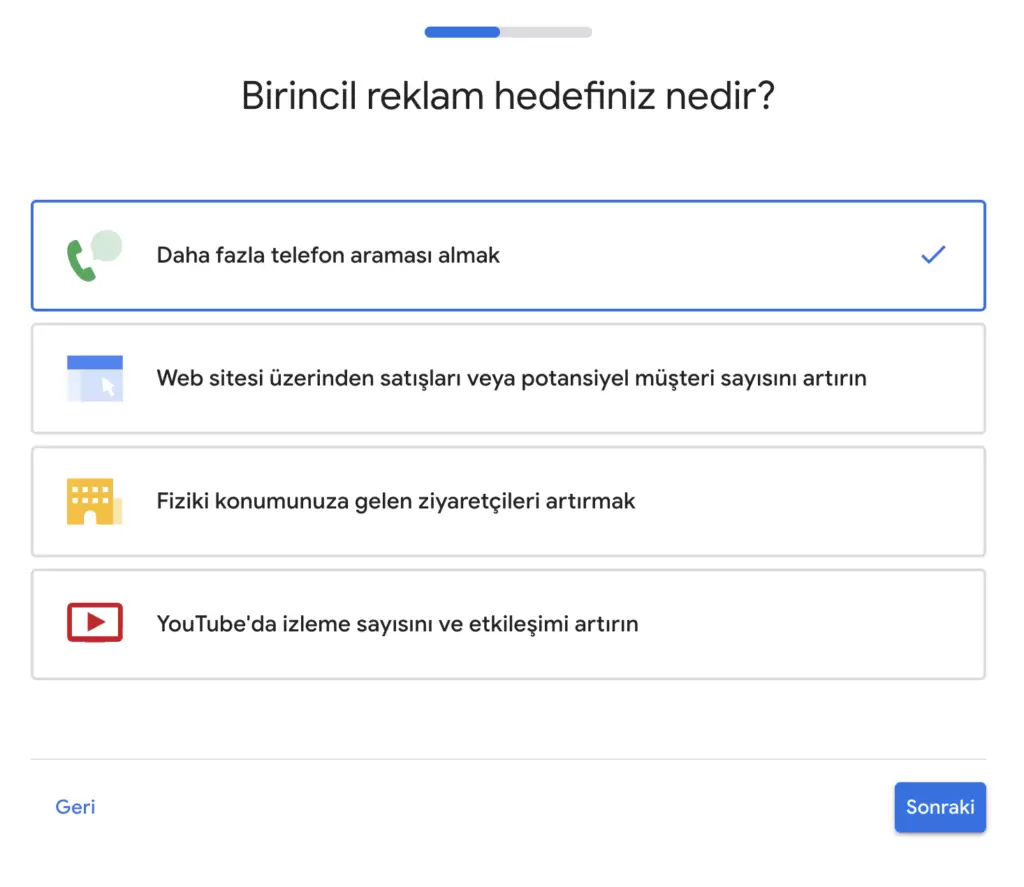Click the green phone handset icon
Screen dimensions: 1024x887
tap(80, 262)
